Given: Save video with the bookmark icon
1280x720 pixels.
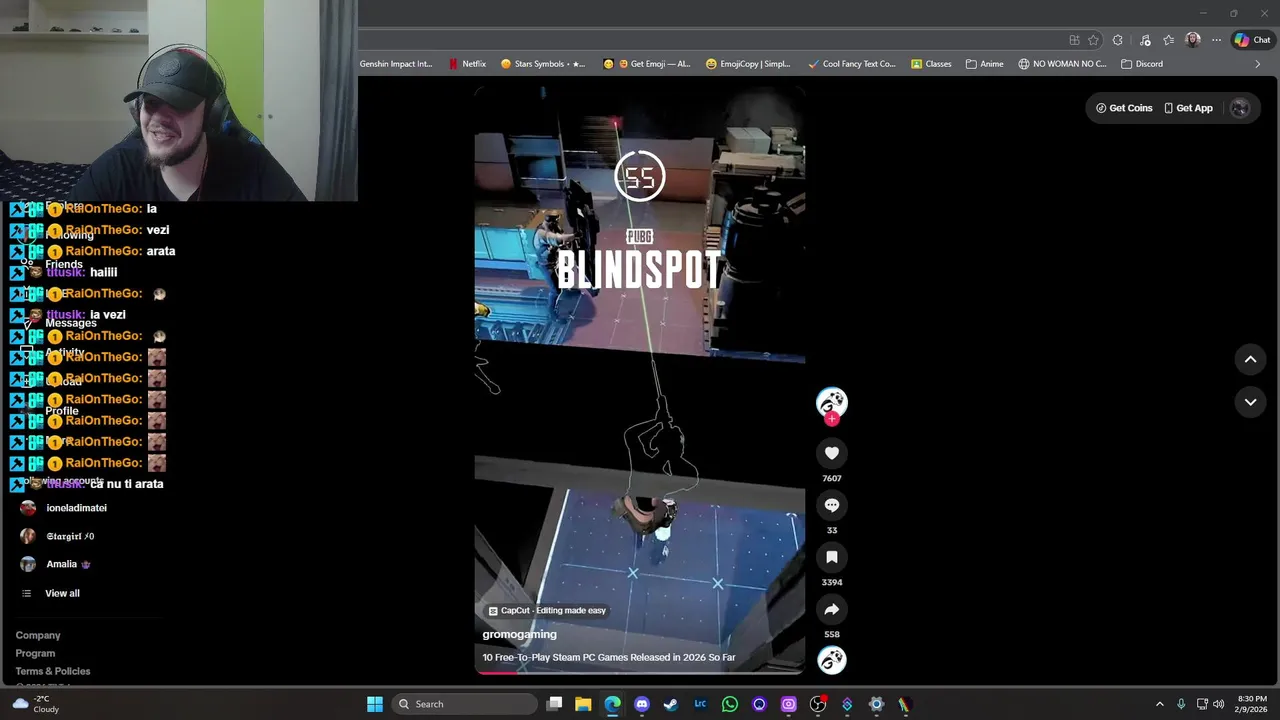Looking at the screenshot, I should coord(831,557).
